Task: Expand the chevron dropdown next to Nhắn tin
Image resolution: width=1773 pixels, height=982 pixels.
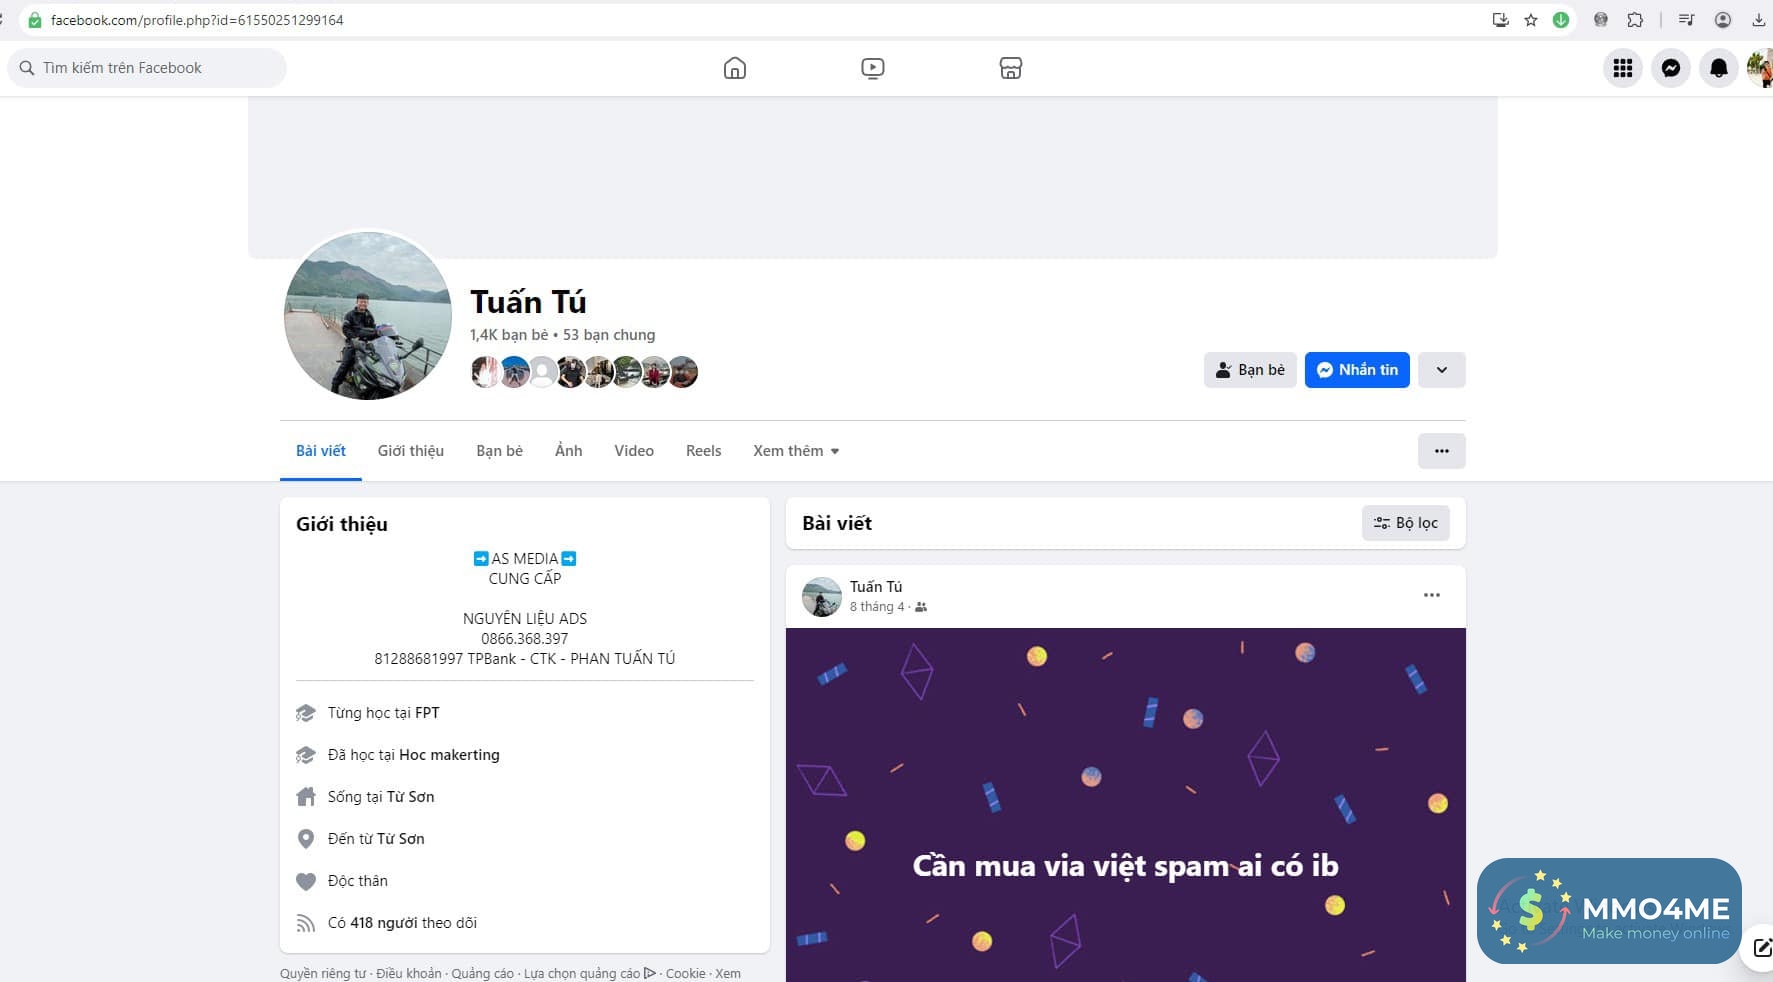Action: point(1442,370)
